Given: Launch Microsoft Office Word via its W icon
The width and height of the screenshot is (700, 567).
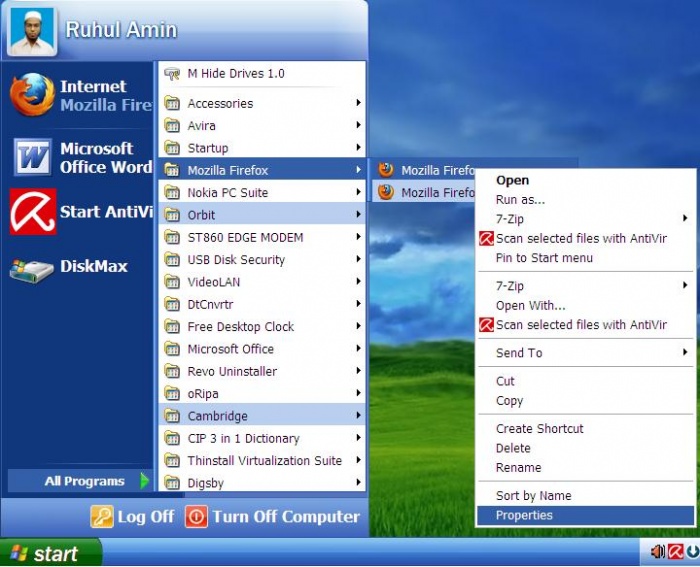Looking at the screenshot, I should click(x=32, y=157).
